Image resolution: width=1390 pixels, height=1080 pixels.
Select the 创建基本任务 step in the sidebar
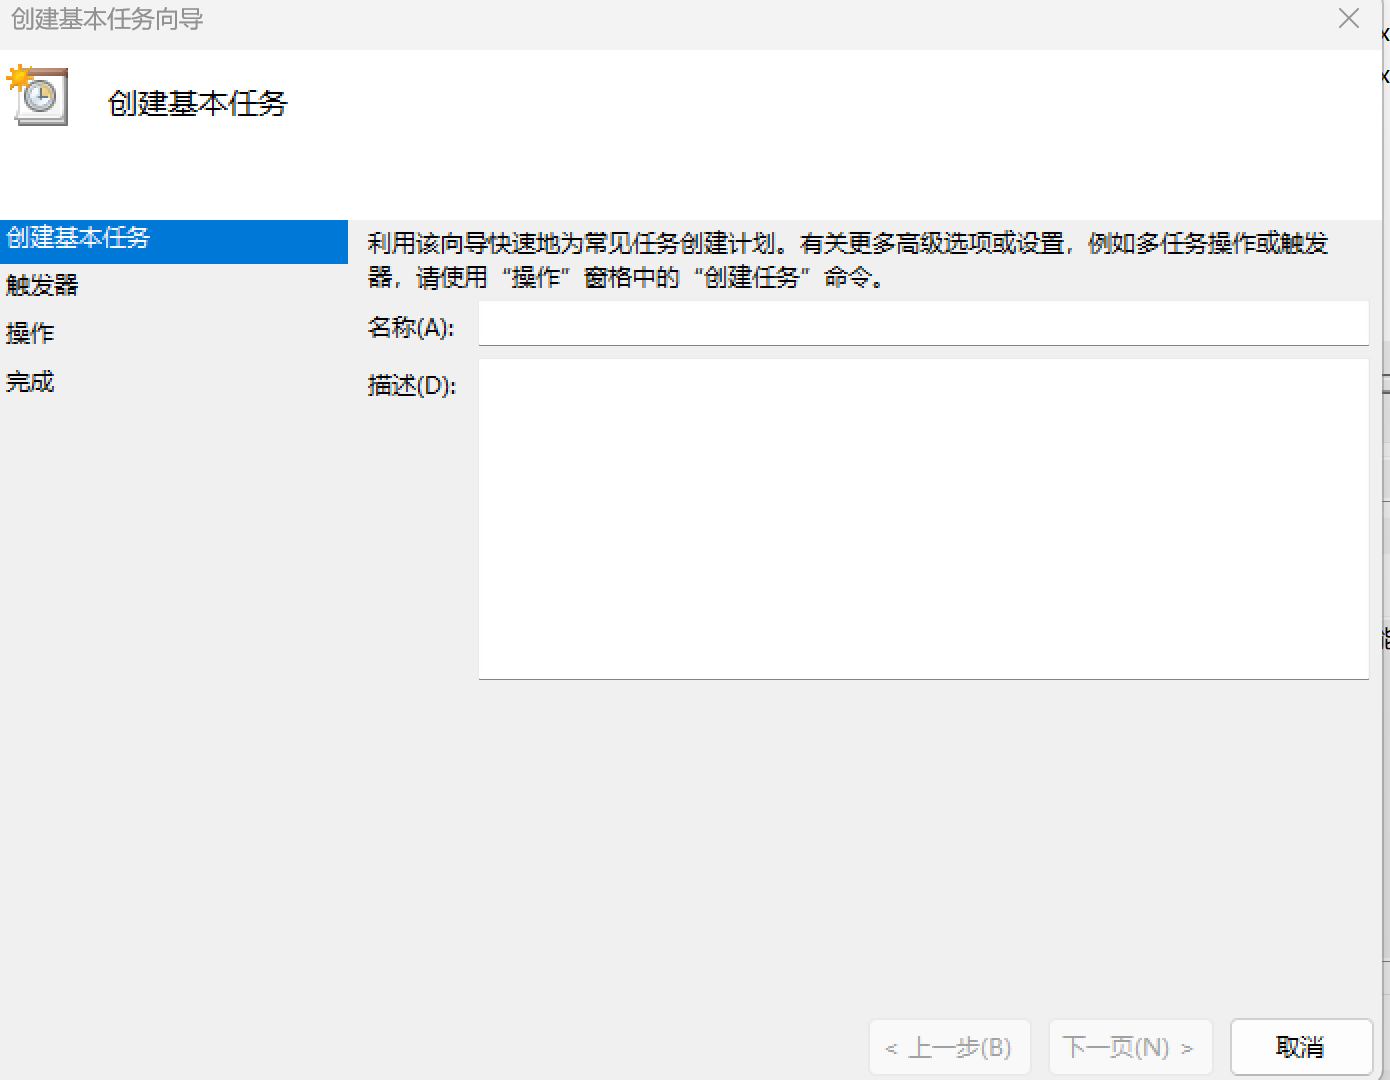click(174, 241)
